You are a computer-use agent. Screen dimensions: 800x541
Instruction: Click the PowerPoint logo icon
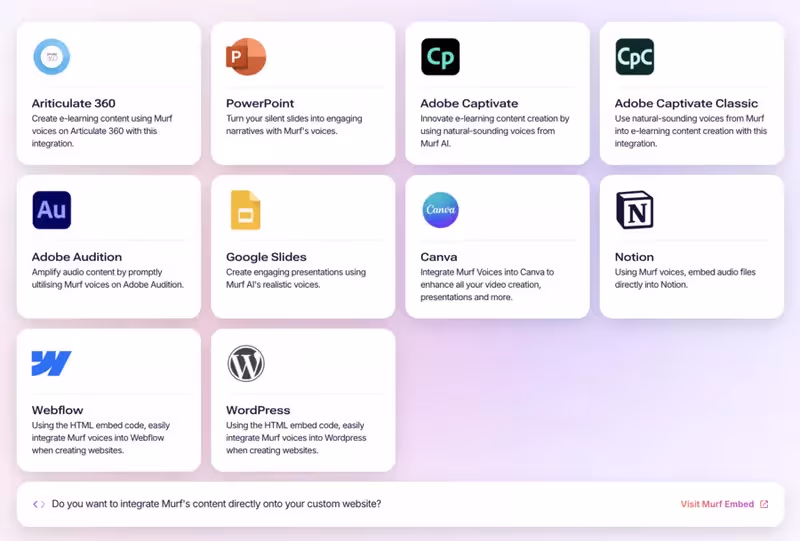[x=246, y=57]
